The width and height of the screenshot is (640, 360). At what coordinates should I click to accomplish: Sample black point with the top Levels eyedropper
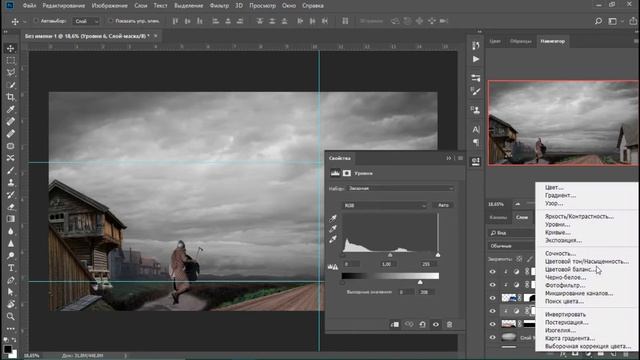point(333,218)
